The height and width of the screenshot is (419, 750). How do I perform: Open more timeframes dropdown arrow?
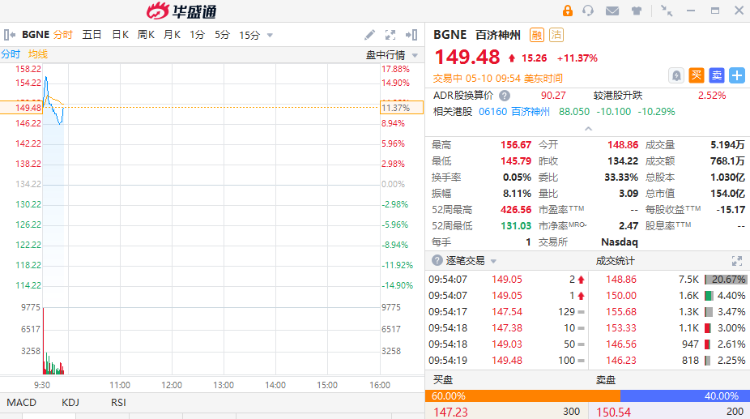click(270, 35)
